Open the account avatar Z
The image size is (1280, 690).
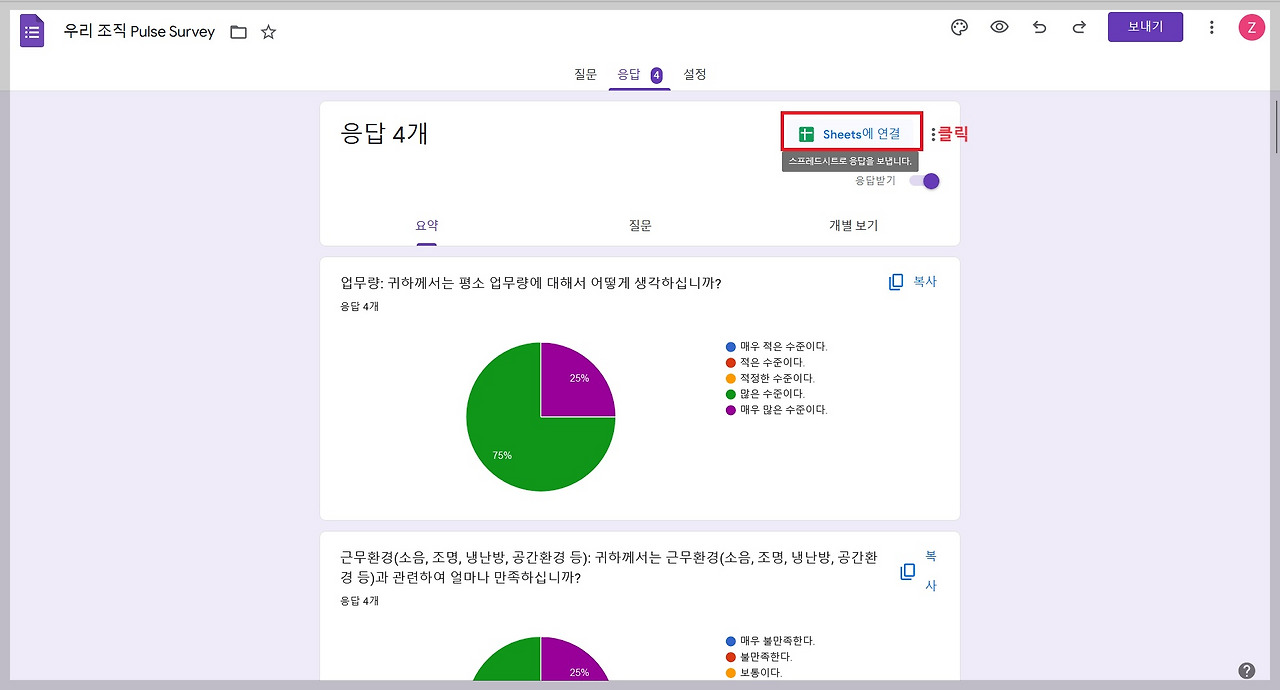1251,28
